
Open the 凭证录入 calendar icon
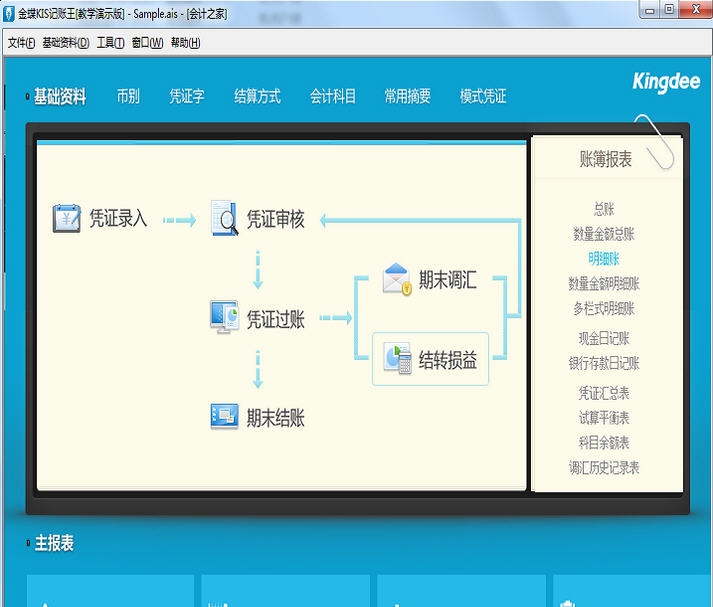click(x=67, y=219)
